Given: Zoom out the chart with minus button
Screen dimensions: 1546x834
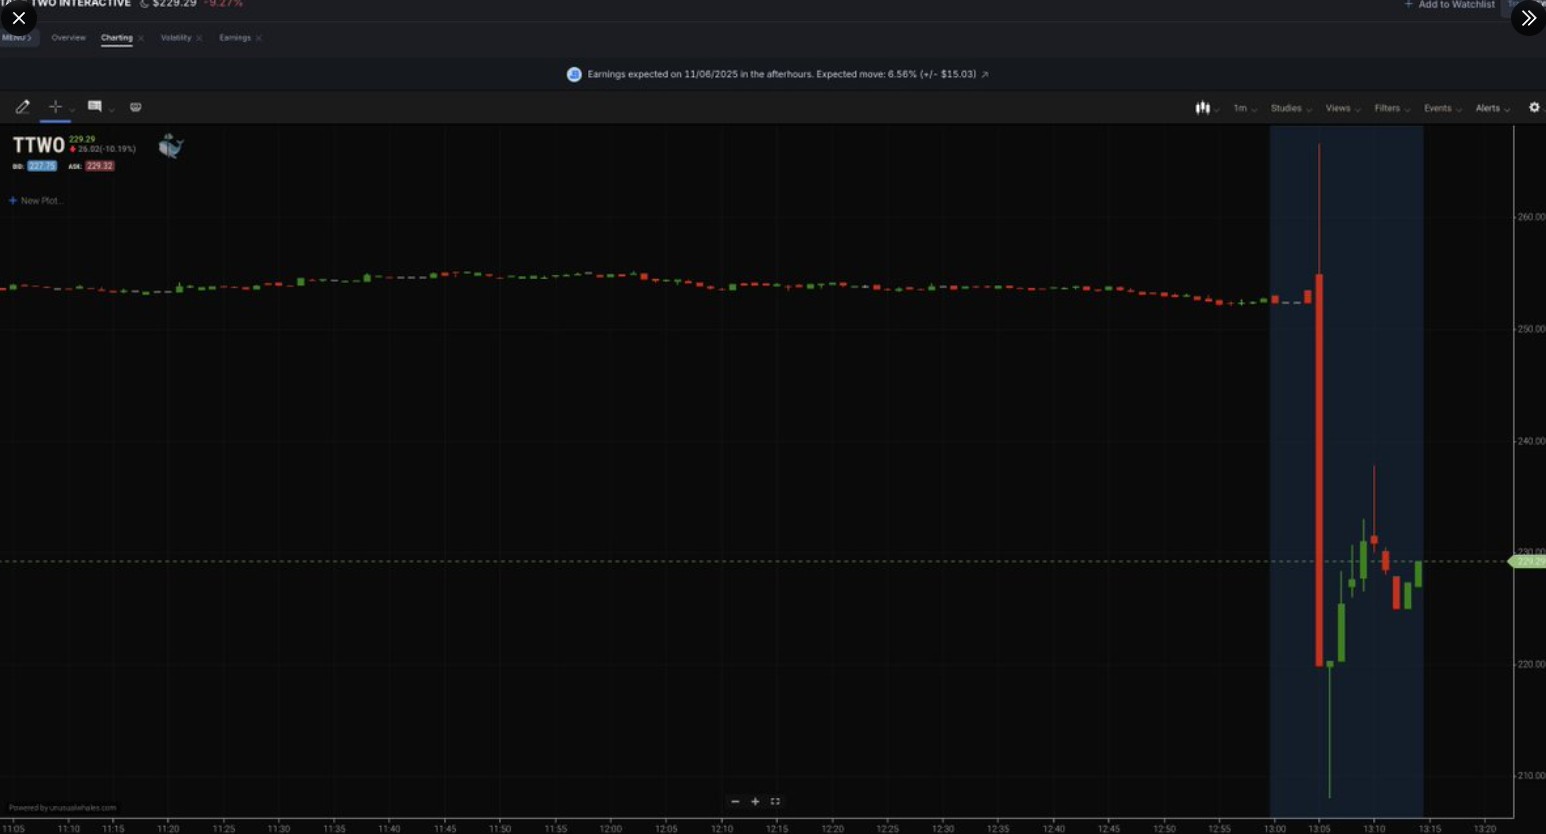Looking at the screenshot, I should pyautogui.click(x=735, y=802).
